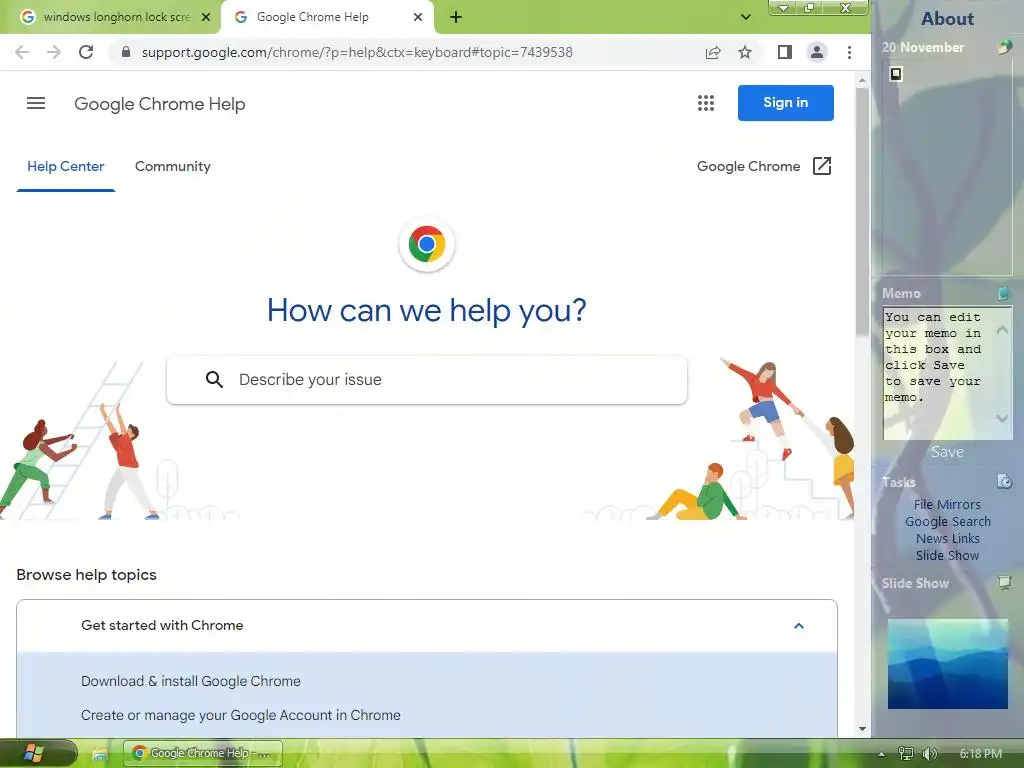Reload the Google Chrome Help page
The image size is (1024, 768).
(86, 52)
